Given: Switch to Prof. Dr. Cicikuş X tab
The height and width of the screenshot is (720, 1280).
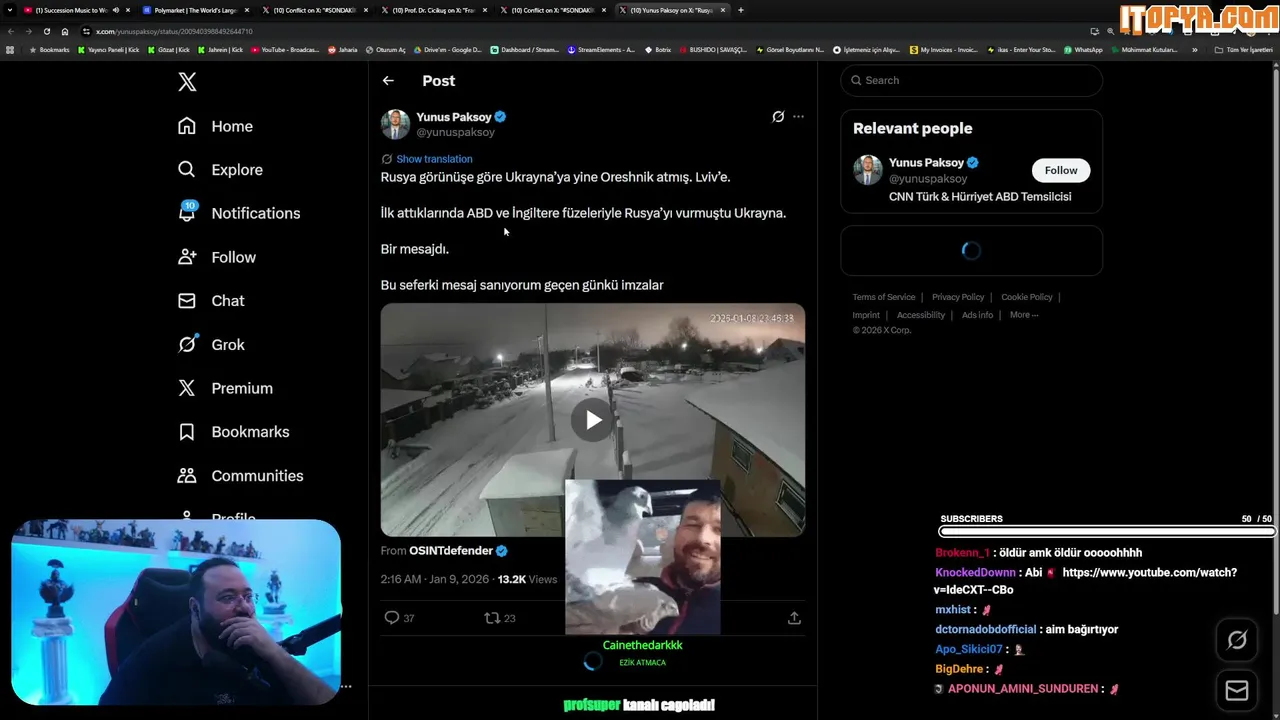Looking at the screenshot, I should 432,10.
